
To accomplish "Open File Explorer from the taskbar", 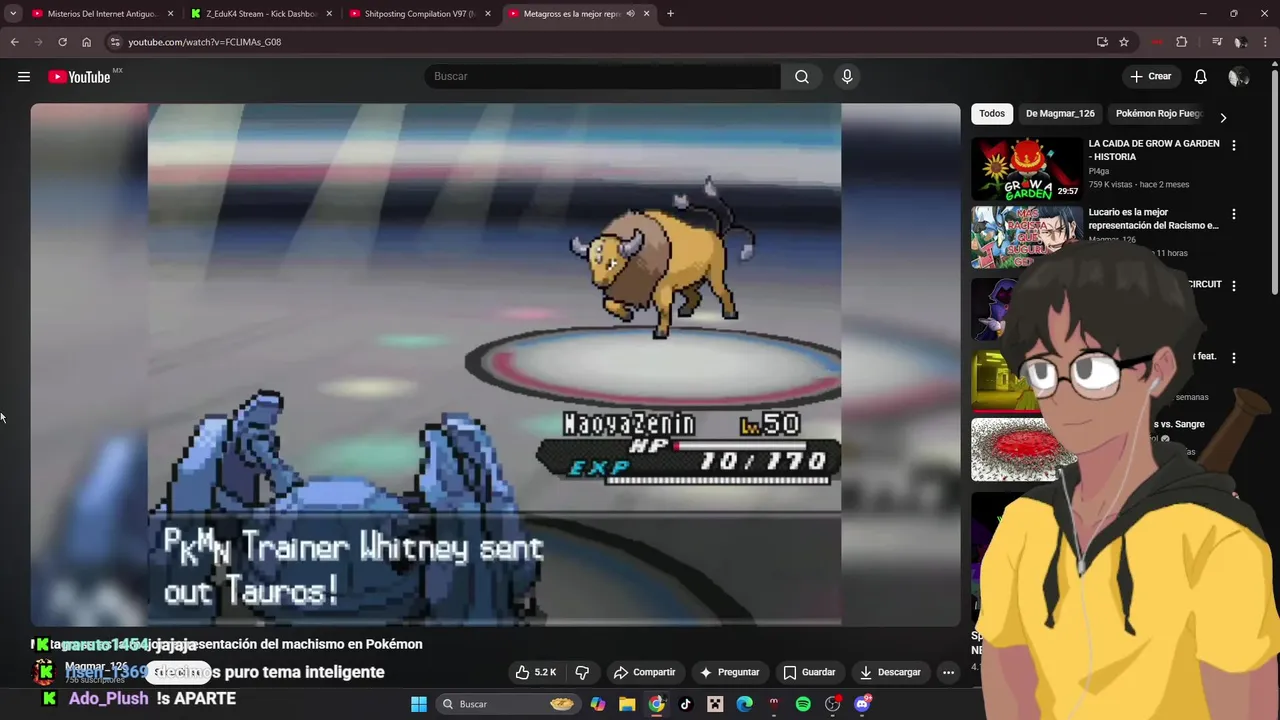I will [627, 704].
